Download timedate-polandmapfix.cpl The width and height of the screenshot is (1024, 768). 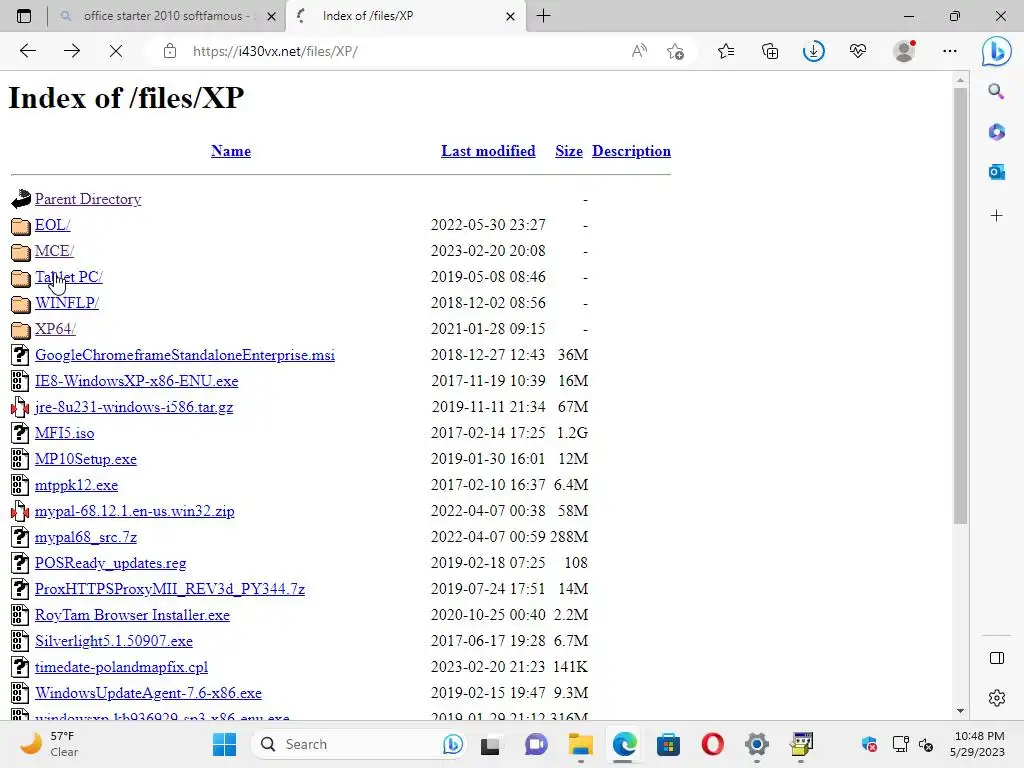point(121,667)
